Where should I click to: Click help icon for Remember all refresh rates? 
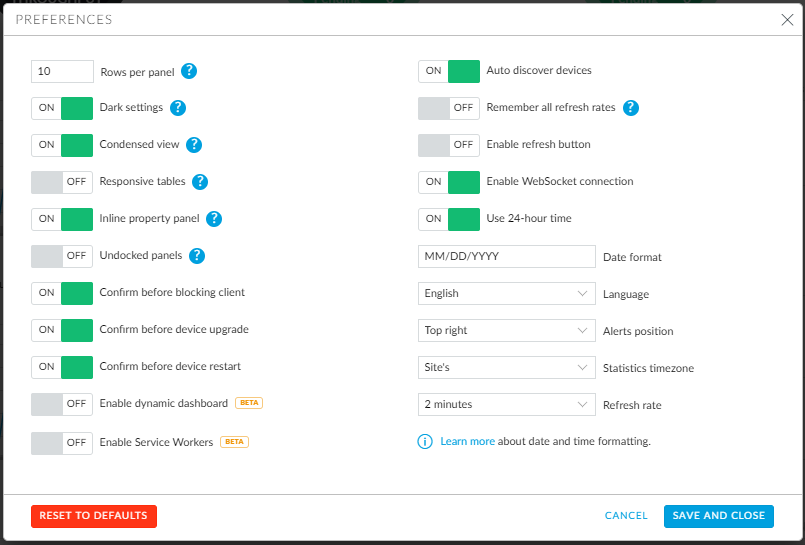point(631,108)
